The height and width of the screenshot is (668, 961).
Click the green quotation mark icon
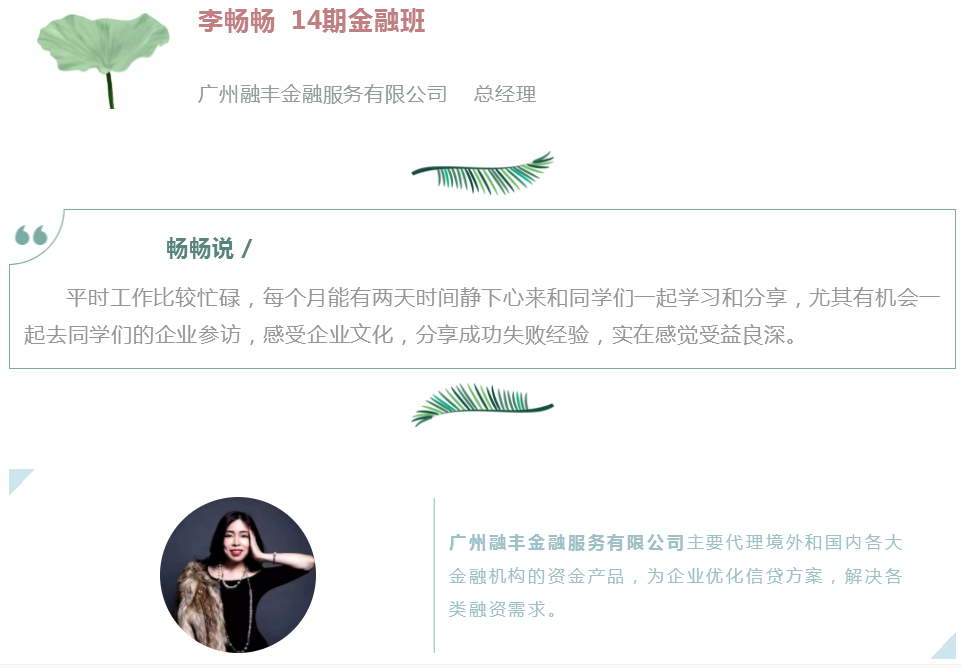tap(31, 235)
